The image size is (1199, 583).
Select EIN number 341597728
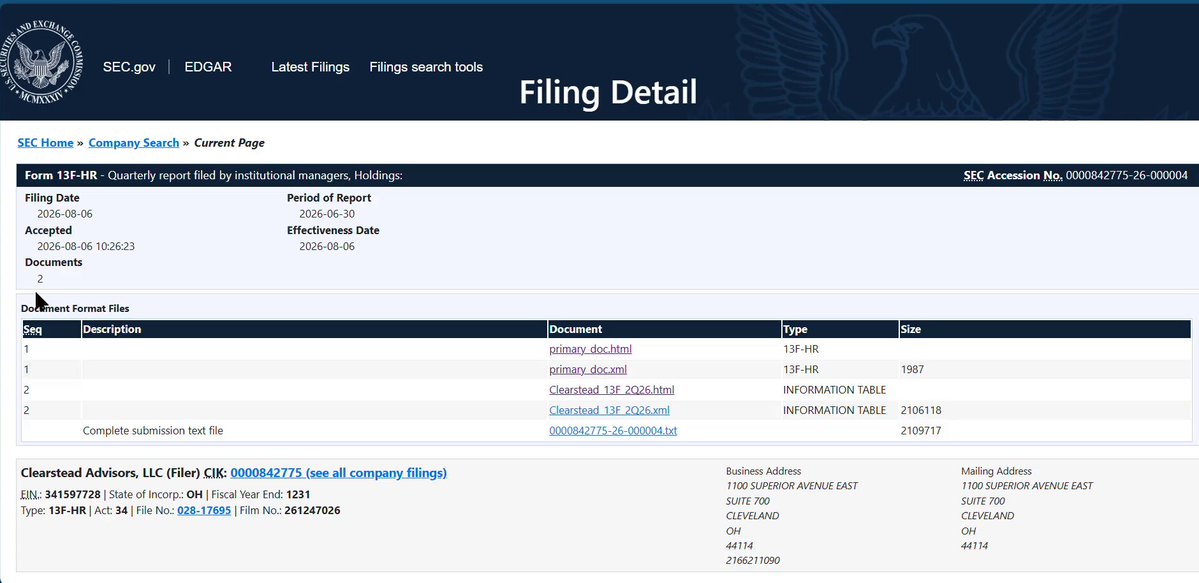(x=73, y=494)
